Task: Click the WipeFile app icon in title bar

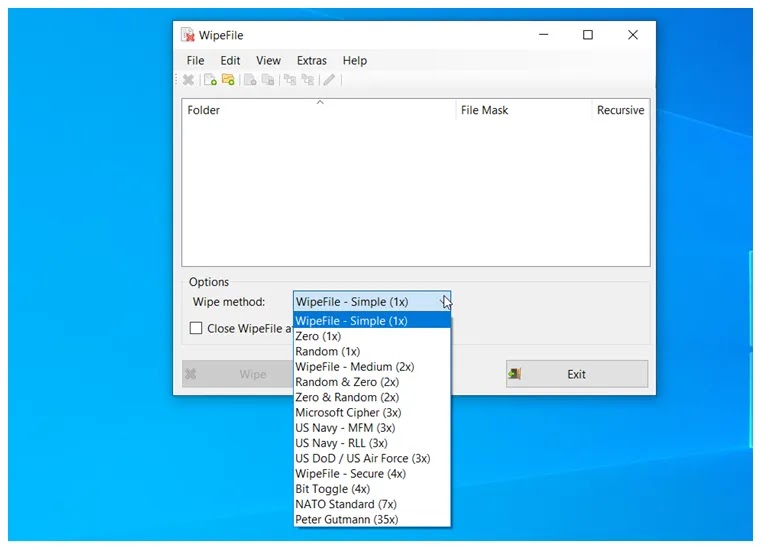Action: point(188,35)
